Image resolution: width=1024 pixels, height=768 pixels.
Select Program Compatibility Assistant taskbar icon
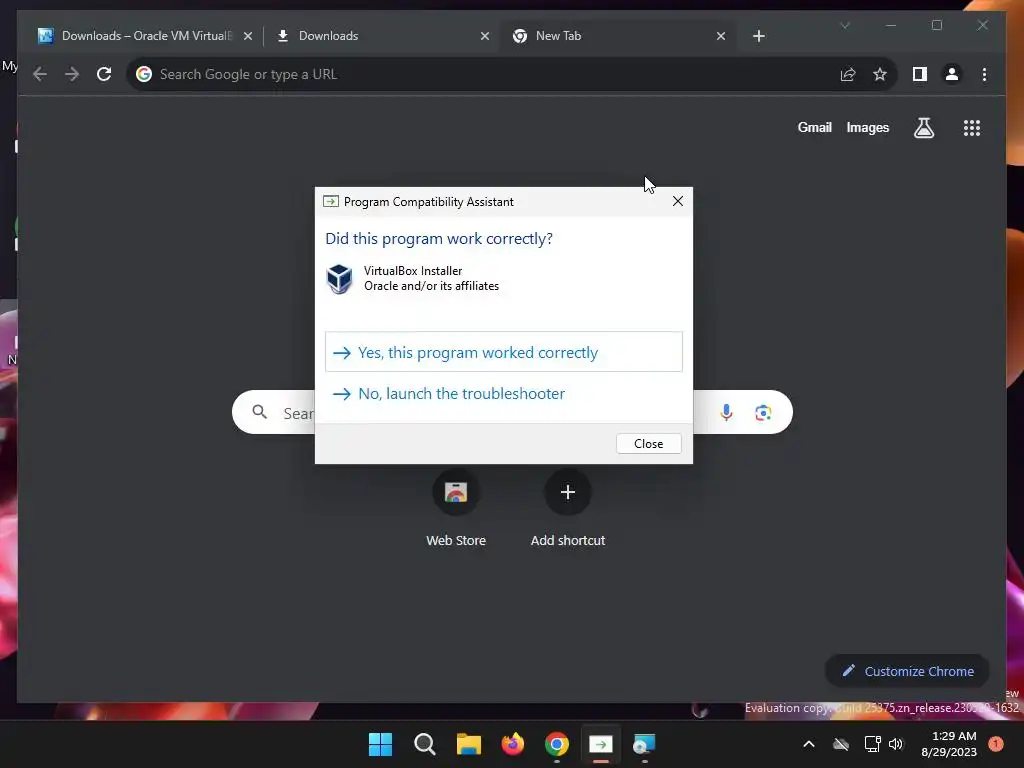(x=601, y=744)
